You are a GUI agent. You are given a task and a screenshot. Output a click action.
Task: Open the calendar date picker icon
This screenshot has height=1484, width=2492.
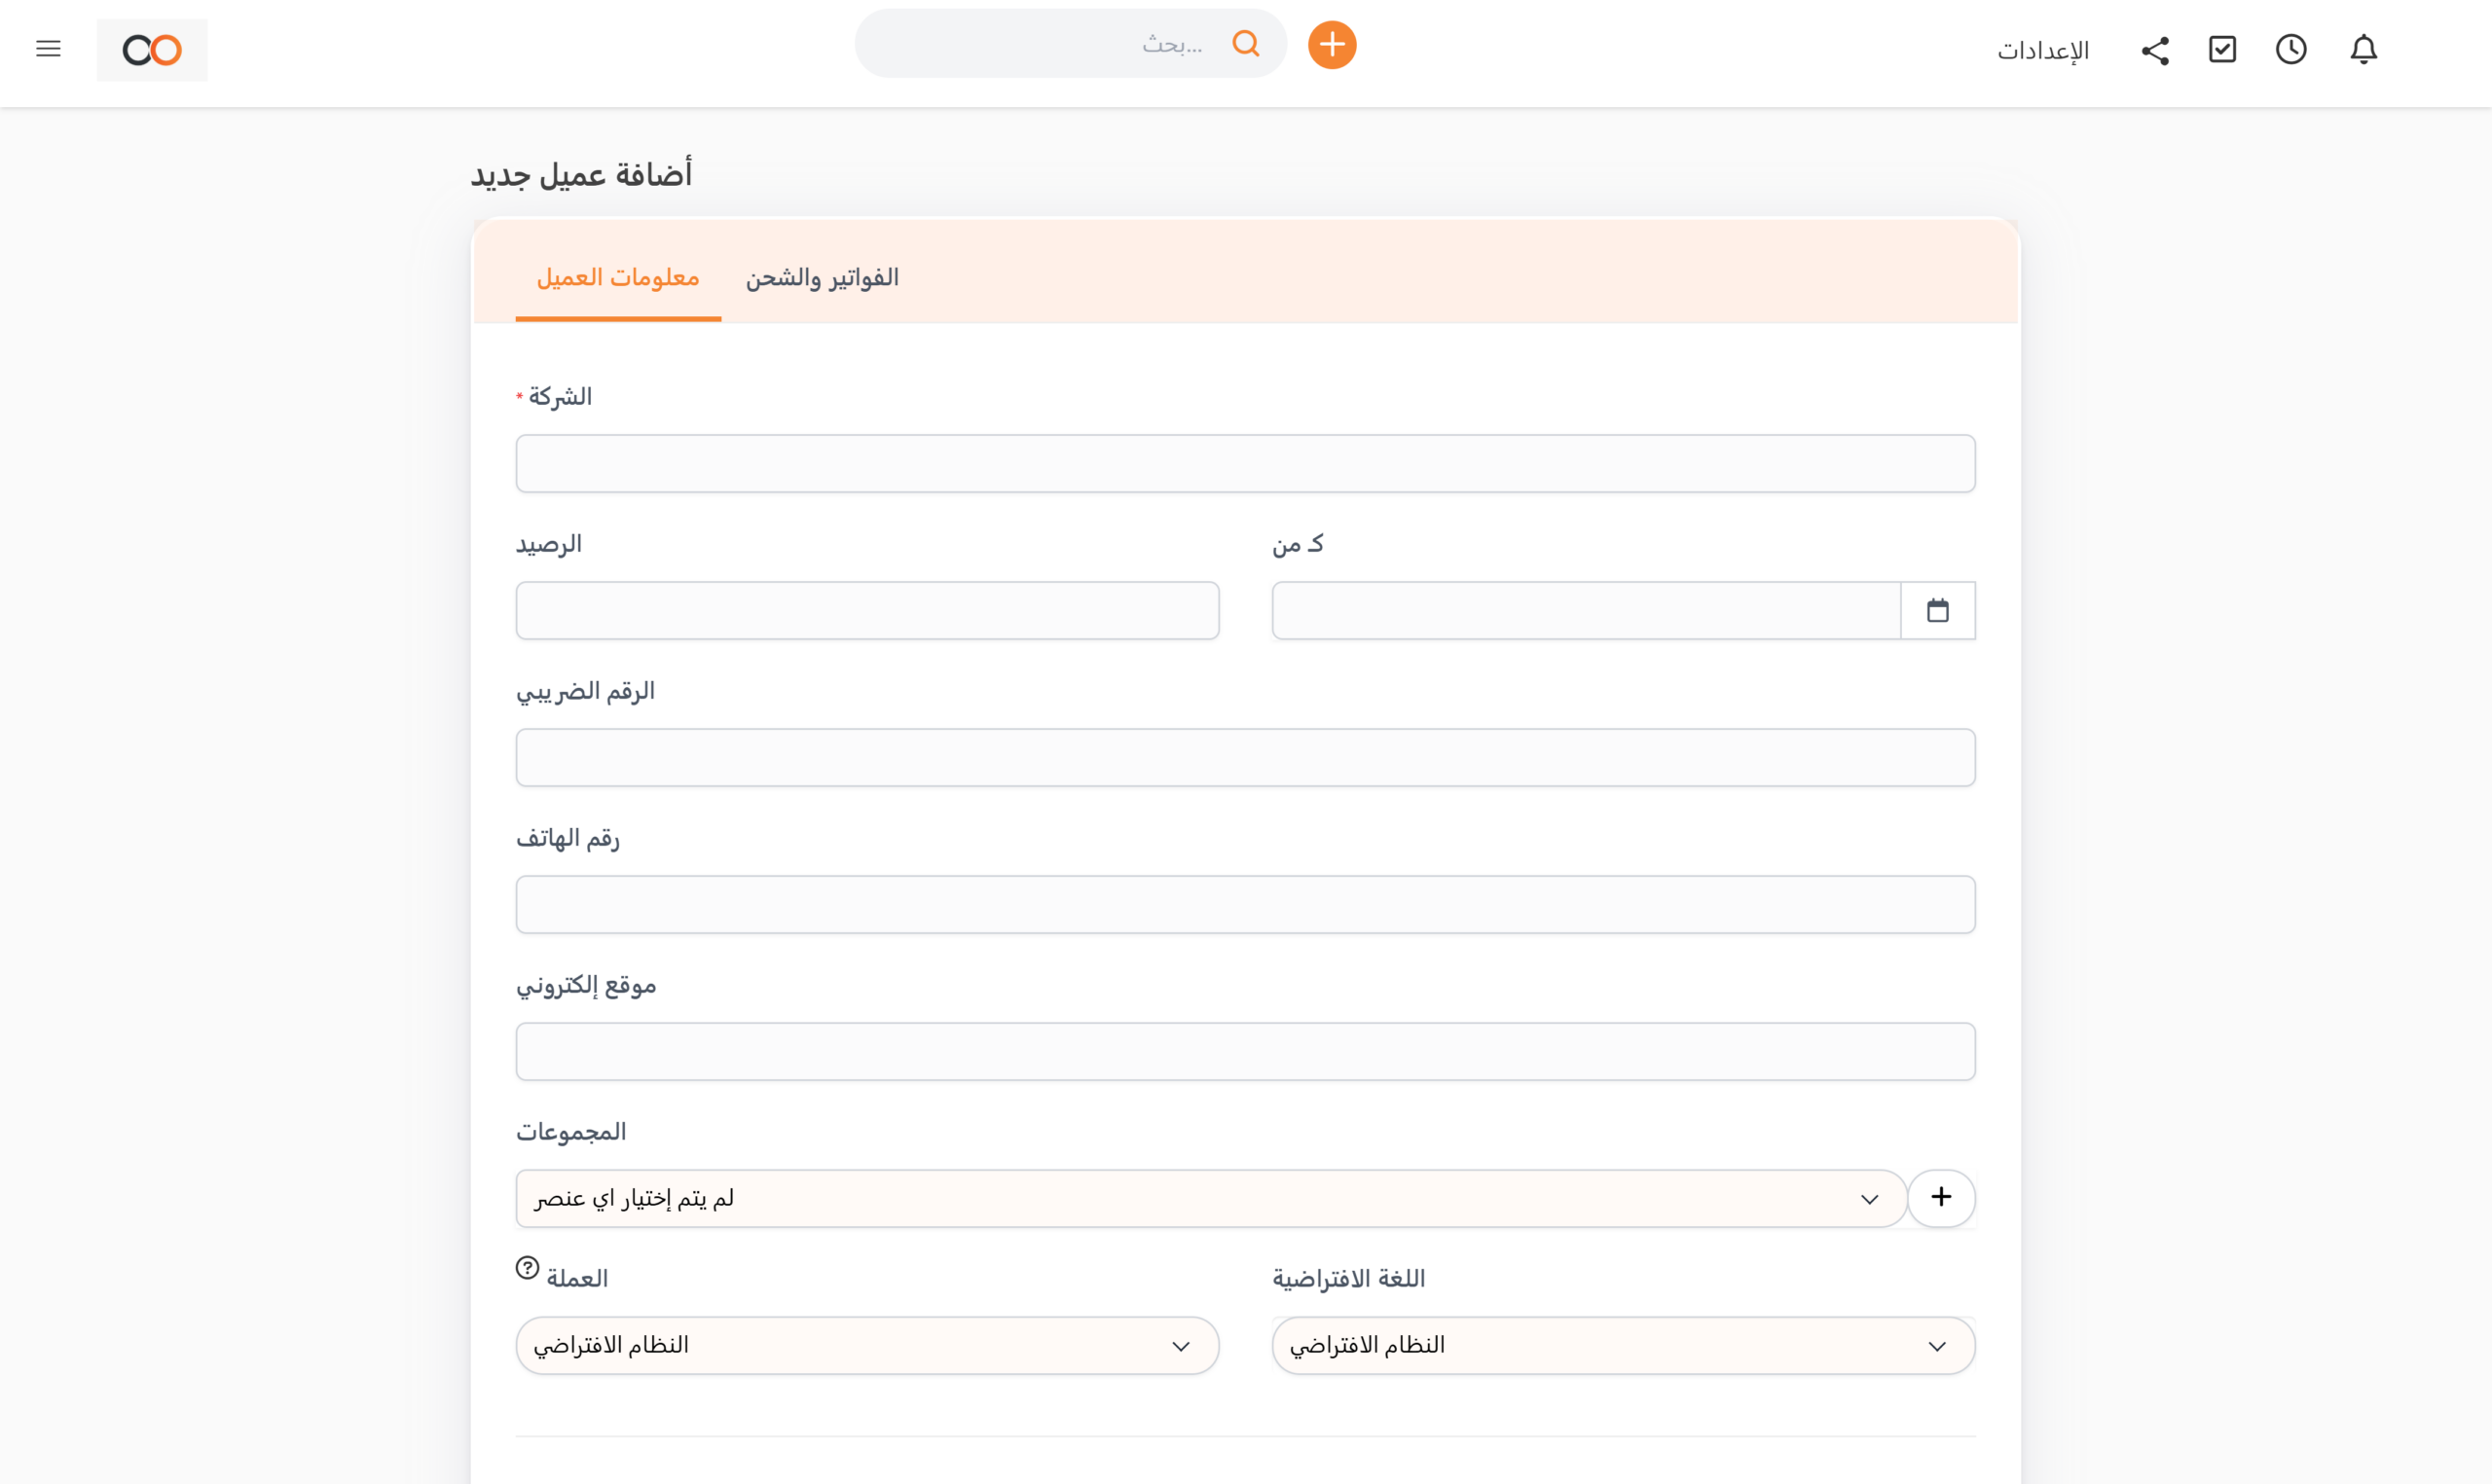(x=1937, y=611)
